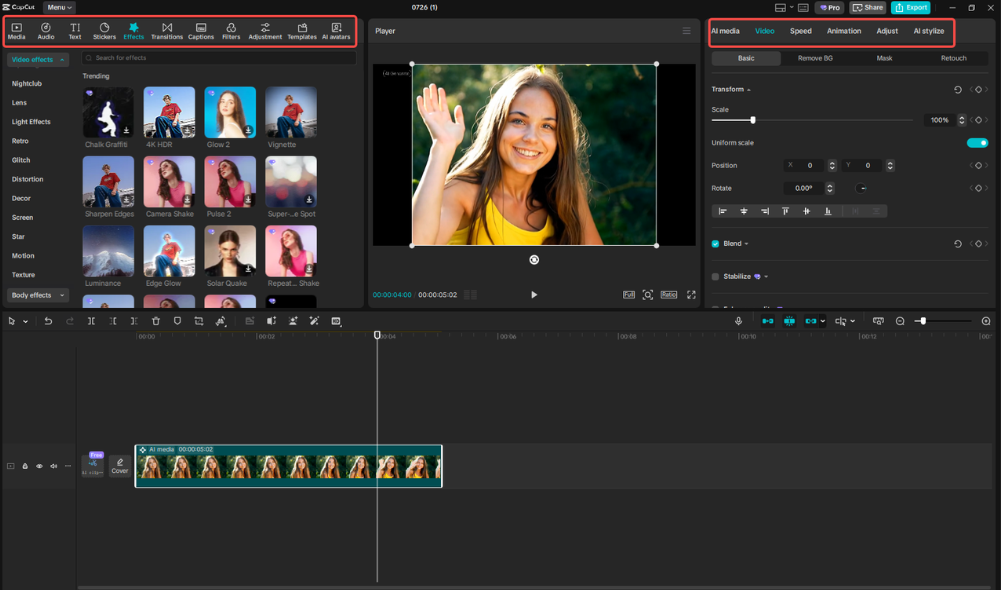Open the Menu dropdown at top left

coord(59,7)
